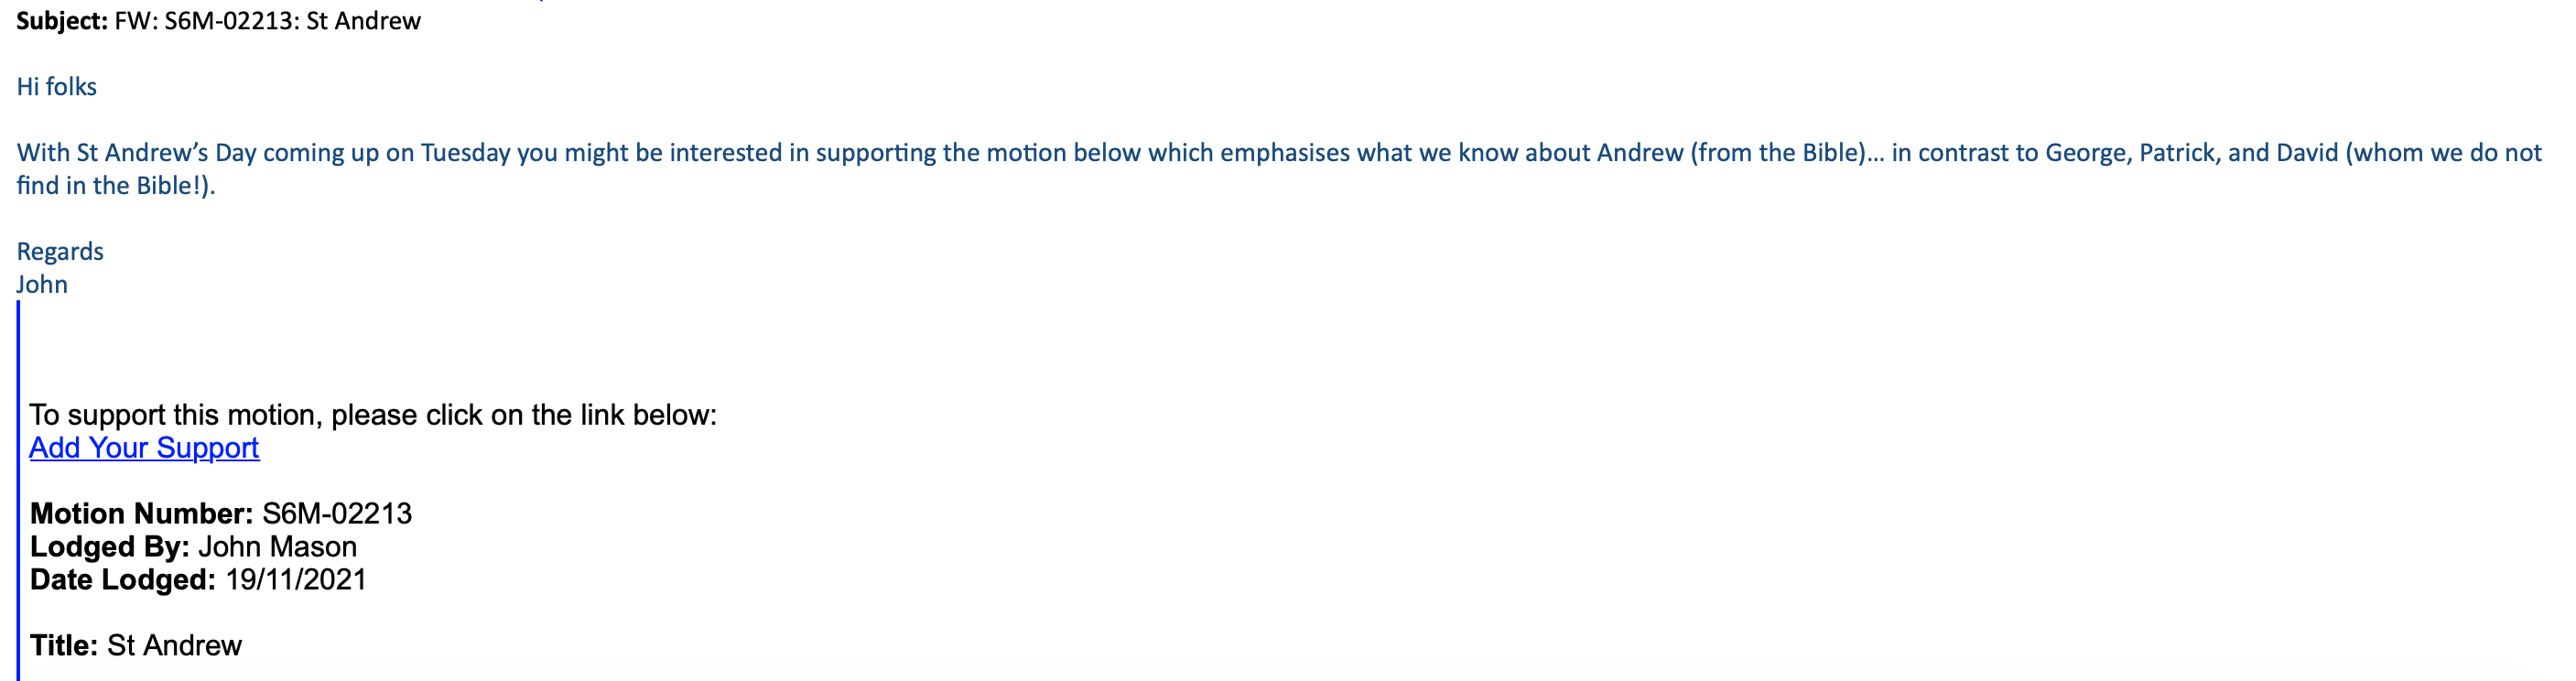Click the 'Regards' sign-off line
This screenshot has width=2576, height=681.
pos(60,251)
